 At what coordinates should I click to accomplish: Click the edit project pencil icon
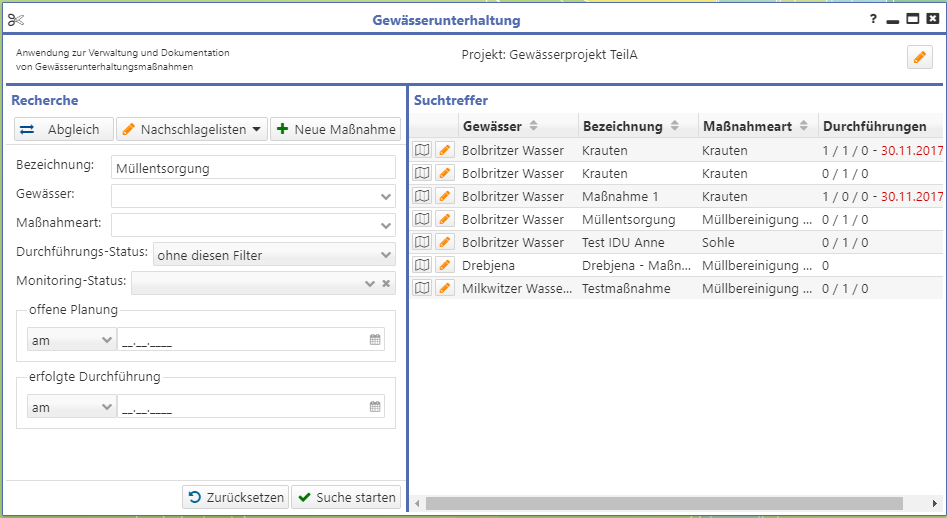point(919,58)
